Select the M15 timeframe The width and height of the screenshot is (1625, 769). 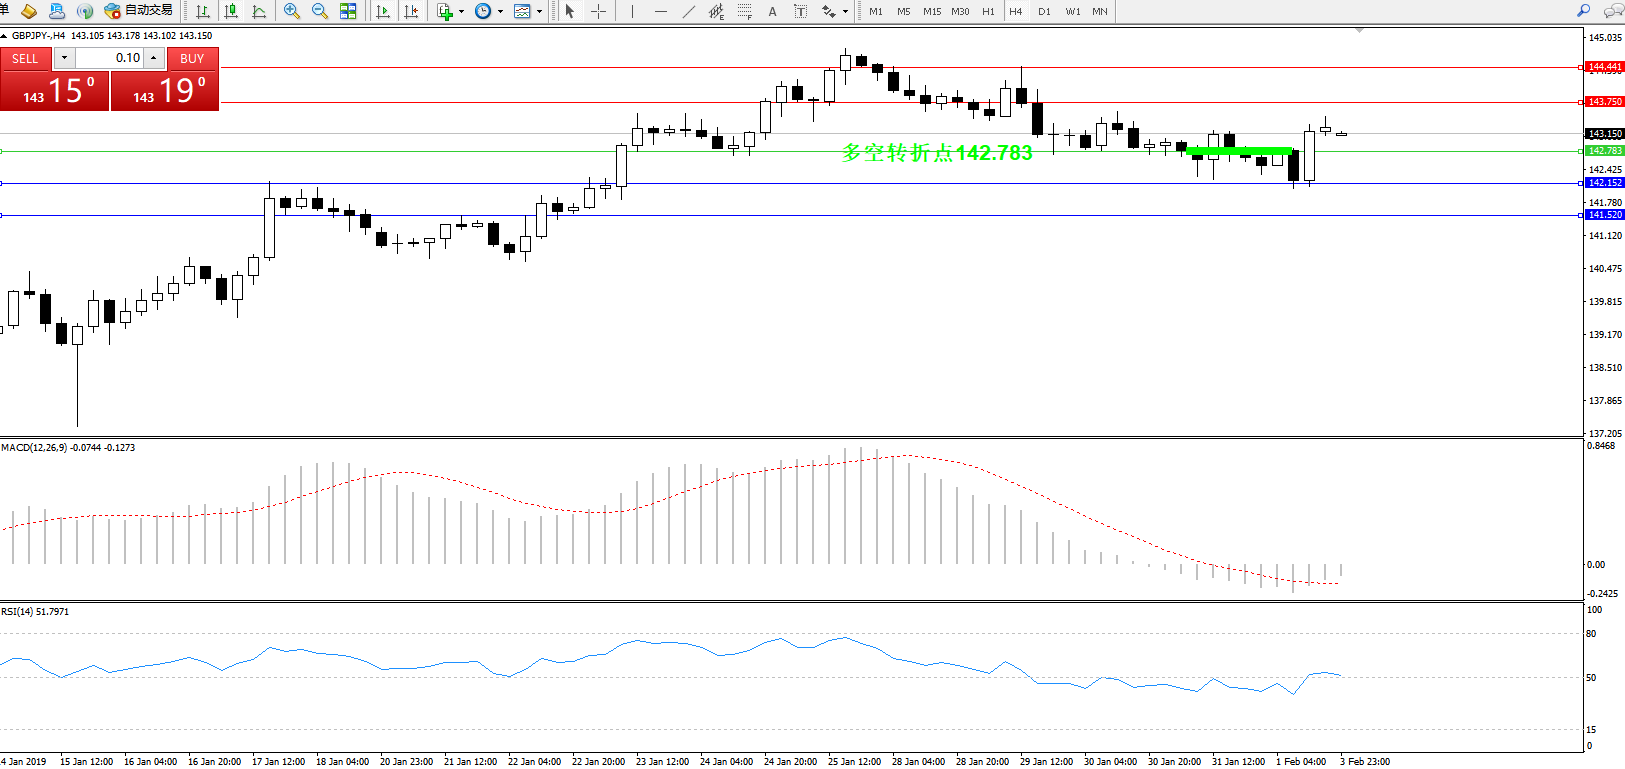[932, 11]
